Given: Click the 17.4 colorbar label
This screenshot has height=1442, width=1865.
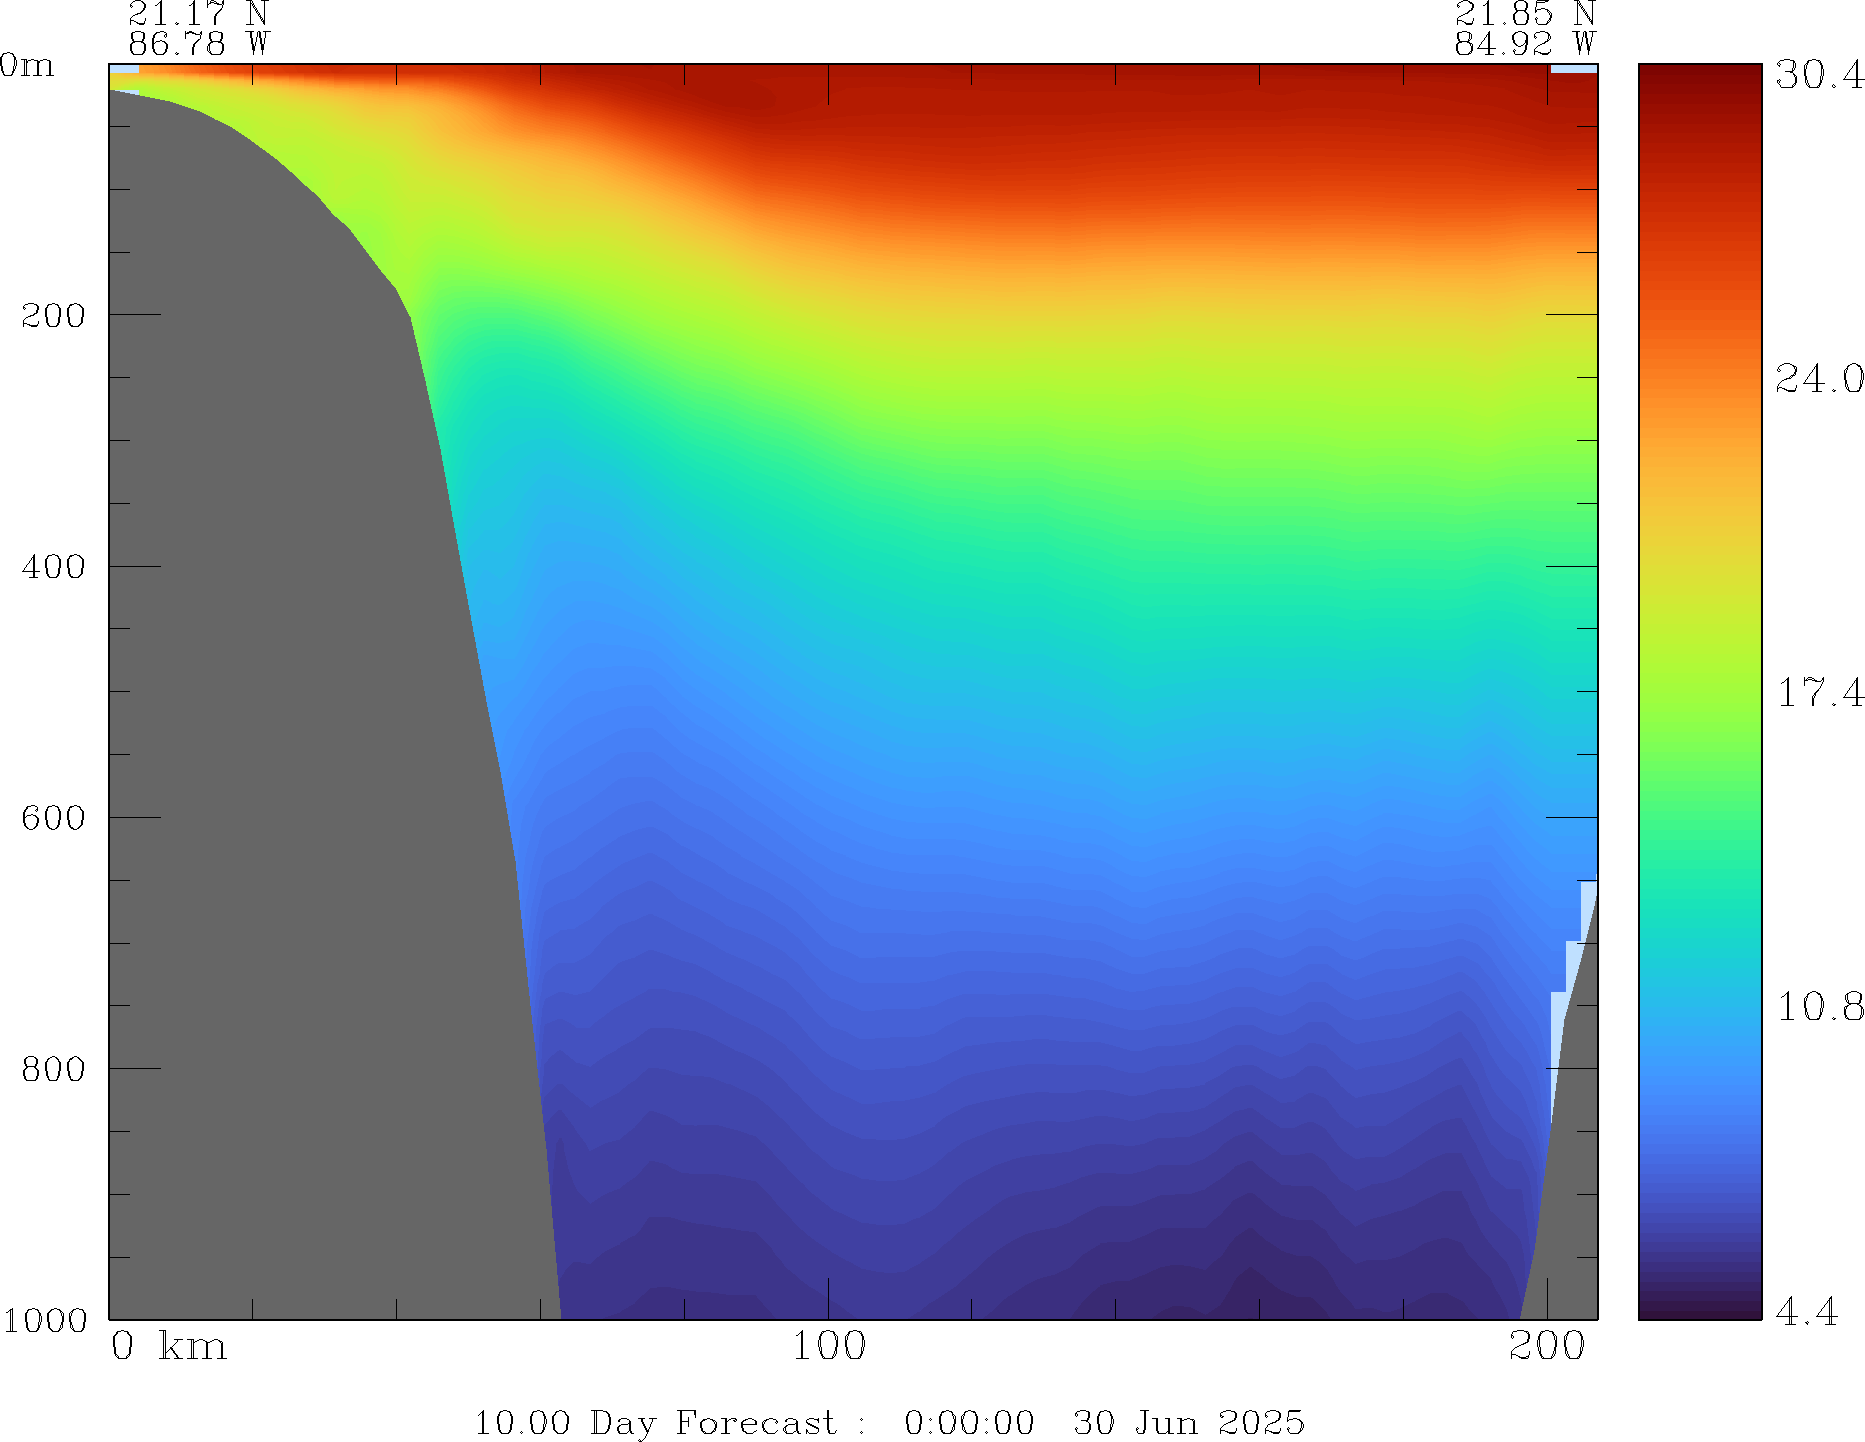Looking at the screenshot, I should point(1818,693).
